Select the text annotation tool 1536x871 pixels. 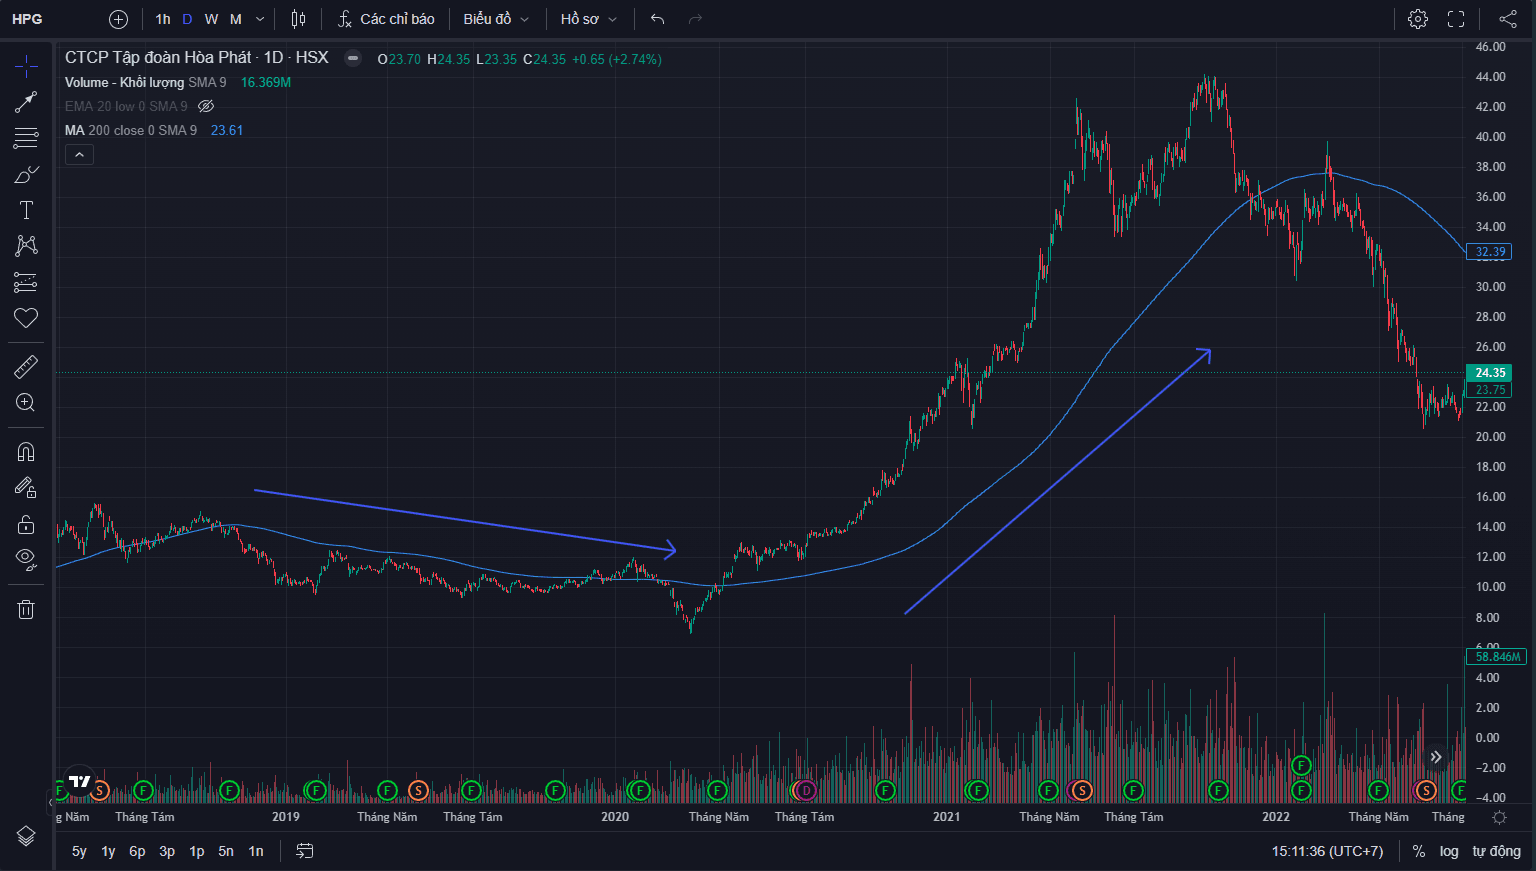(26, 210)
